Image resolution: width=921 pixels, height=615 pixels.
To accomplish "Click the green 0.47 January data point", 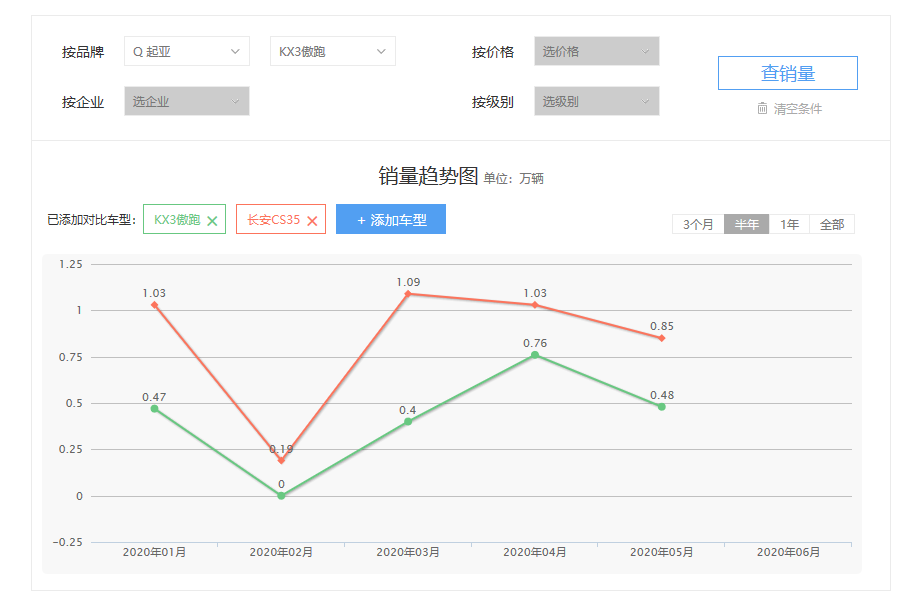I will tap(154, 409).
